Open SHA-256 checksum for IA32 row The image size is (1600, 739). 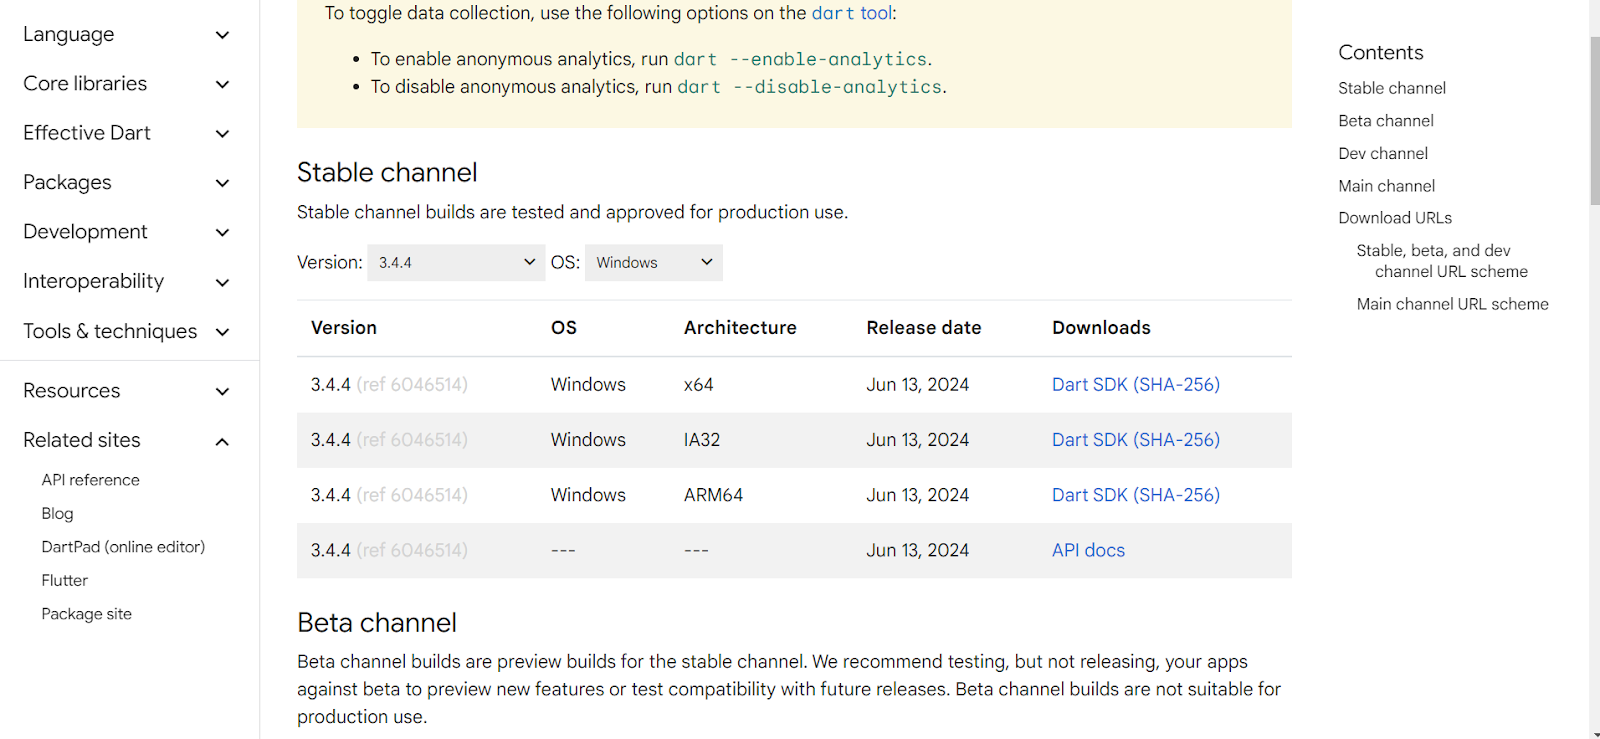tap(1176, 440)
